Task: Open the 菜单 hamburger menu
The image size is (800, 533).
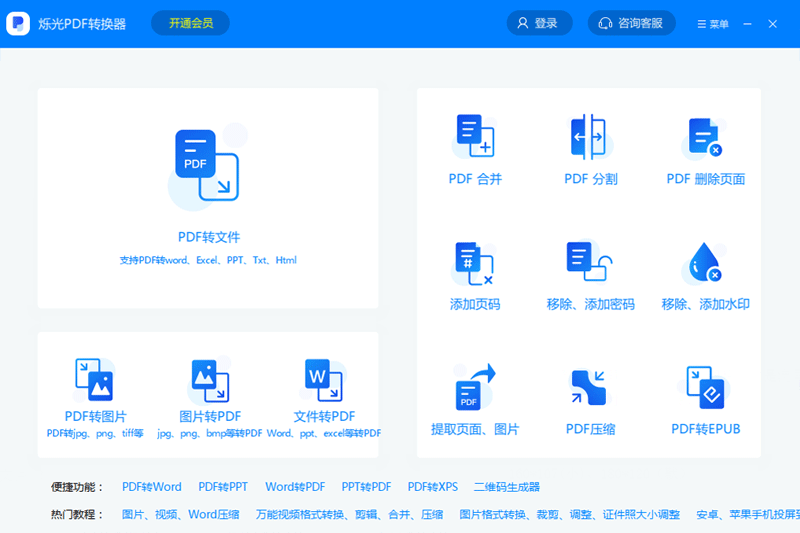Action: point(713,24)
